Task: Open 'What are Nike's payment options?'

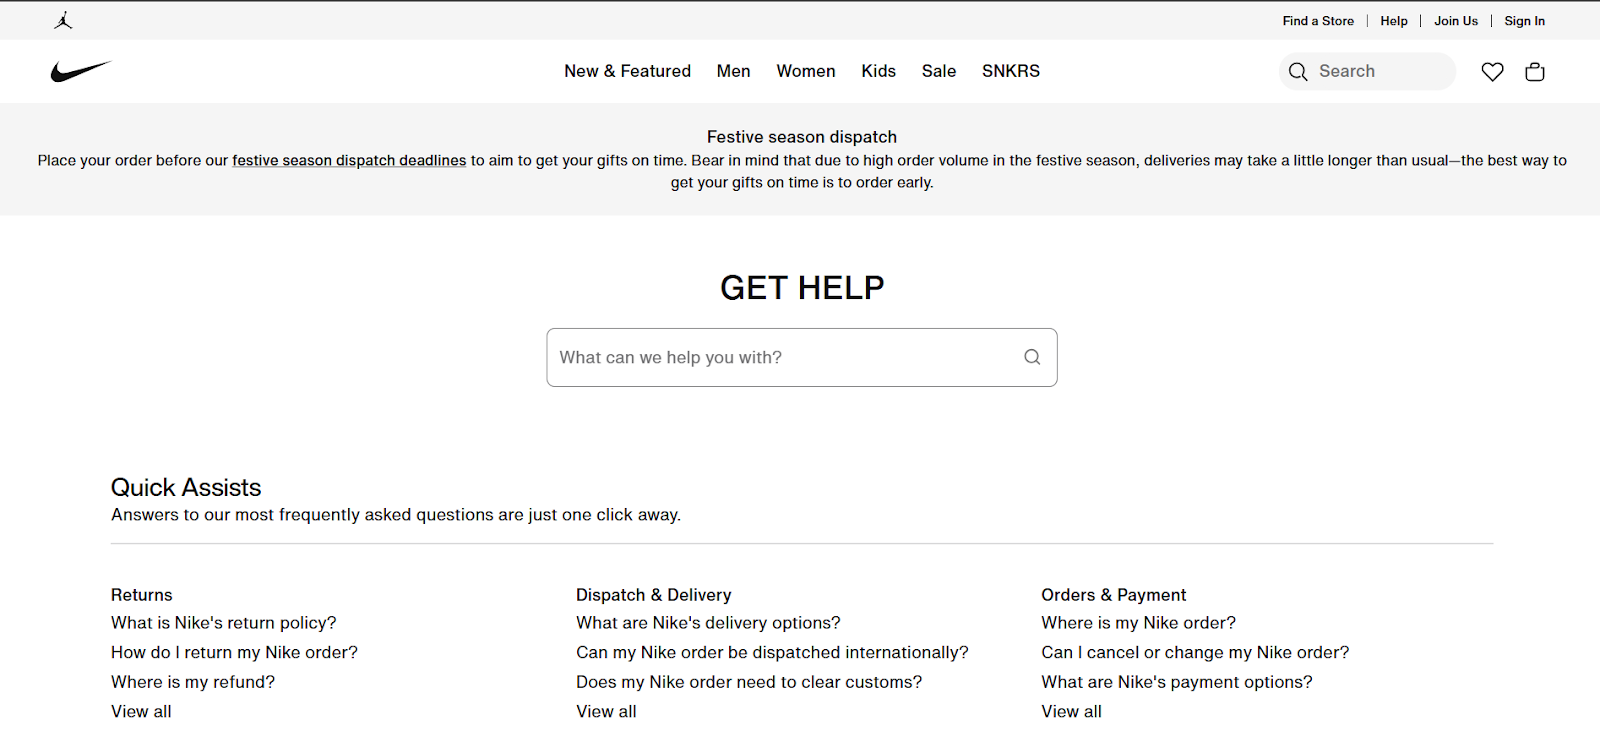Action: coord(1177,682)
